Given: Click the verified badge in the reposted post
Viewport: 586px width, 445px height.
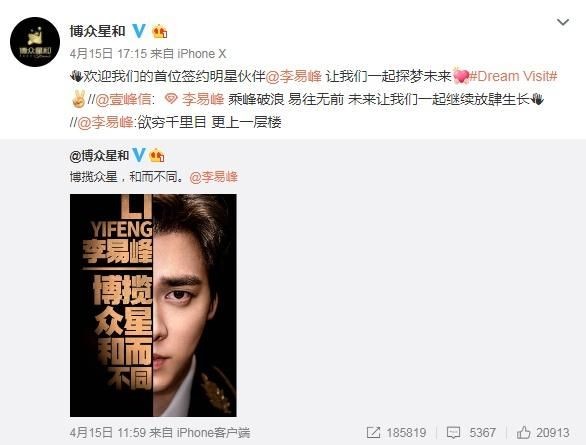Looking at the screenshot, I should 139,155.
